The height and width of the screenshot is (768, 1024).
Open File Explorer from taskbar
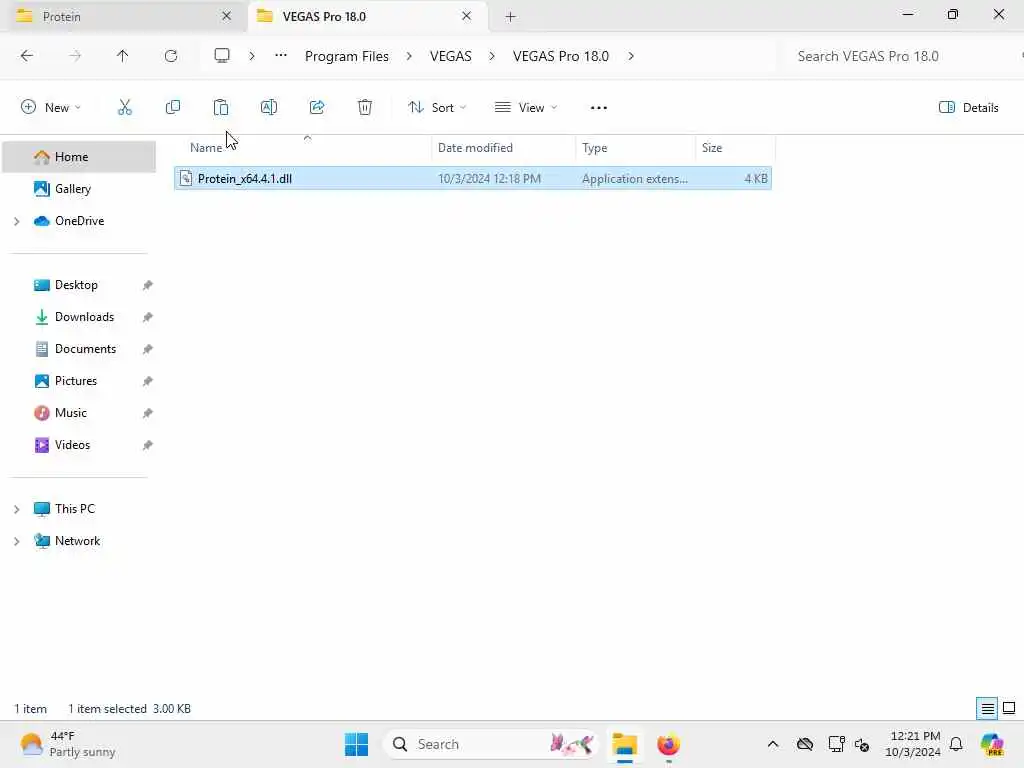point(624,744)
